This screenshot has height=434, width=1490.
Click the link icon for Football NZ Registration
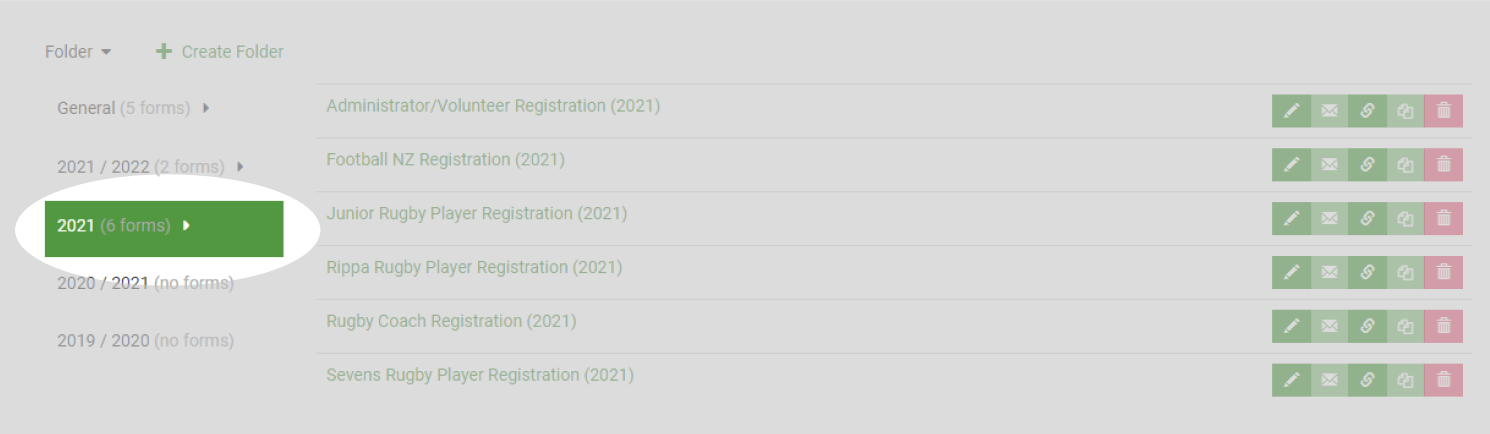tap(1367, 165)
